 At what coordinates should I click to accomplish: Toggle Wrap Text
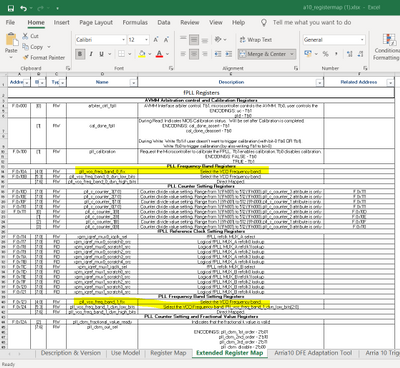click(x=256, y=40)
